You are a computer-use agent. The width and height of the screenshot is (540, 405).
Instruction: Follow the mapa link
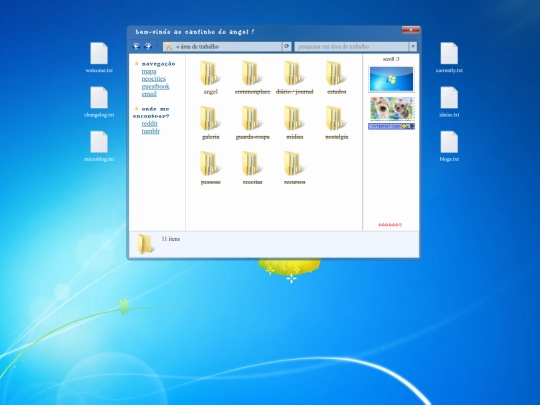(149, 71)
